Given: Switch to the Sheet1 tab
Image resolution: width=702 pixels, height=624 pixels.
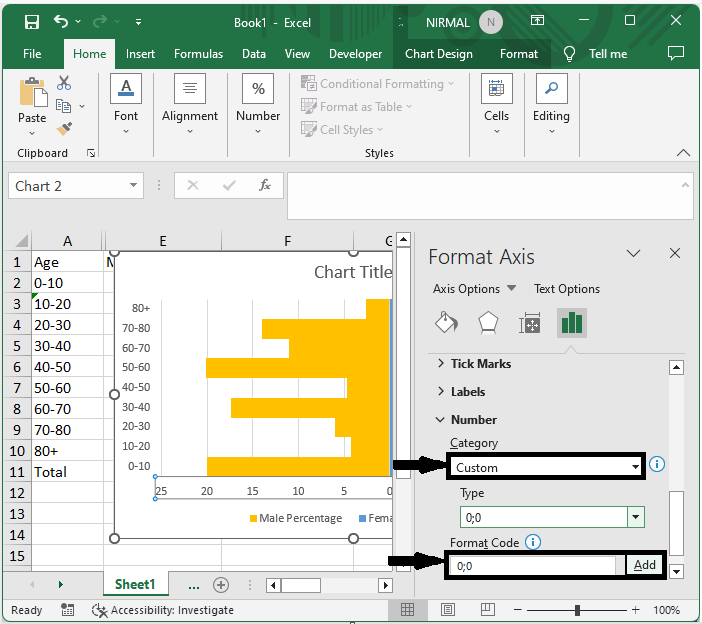Looking at the screenshot, I should tap(135, 584).
